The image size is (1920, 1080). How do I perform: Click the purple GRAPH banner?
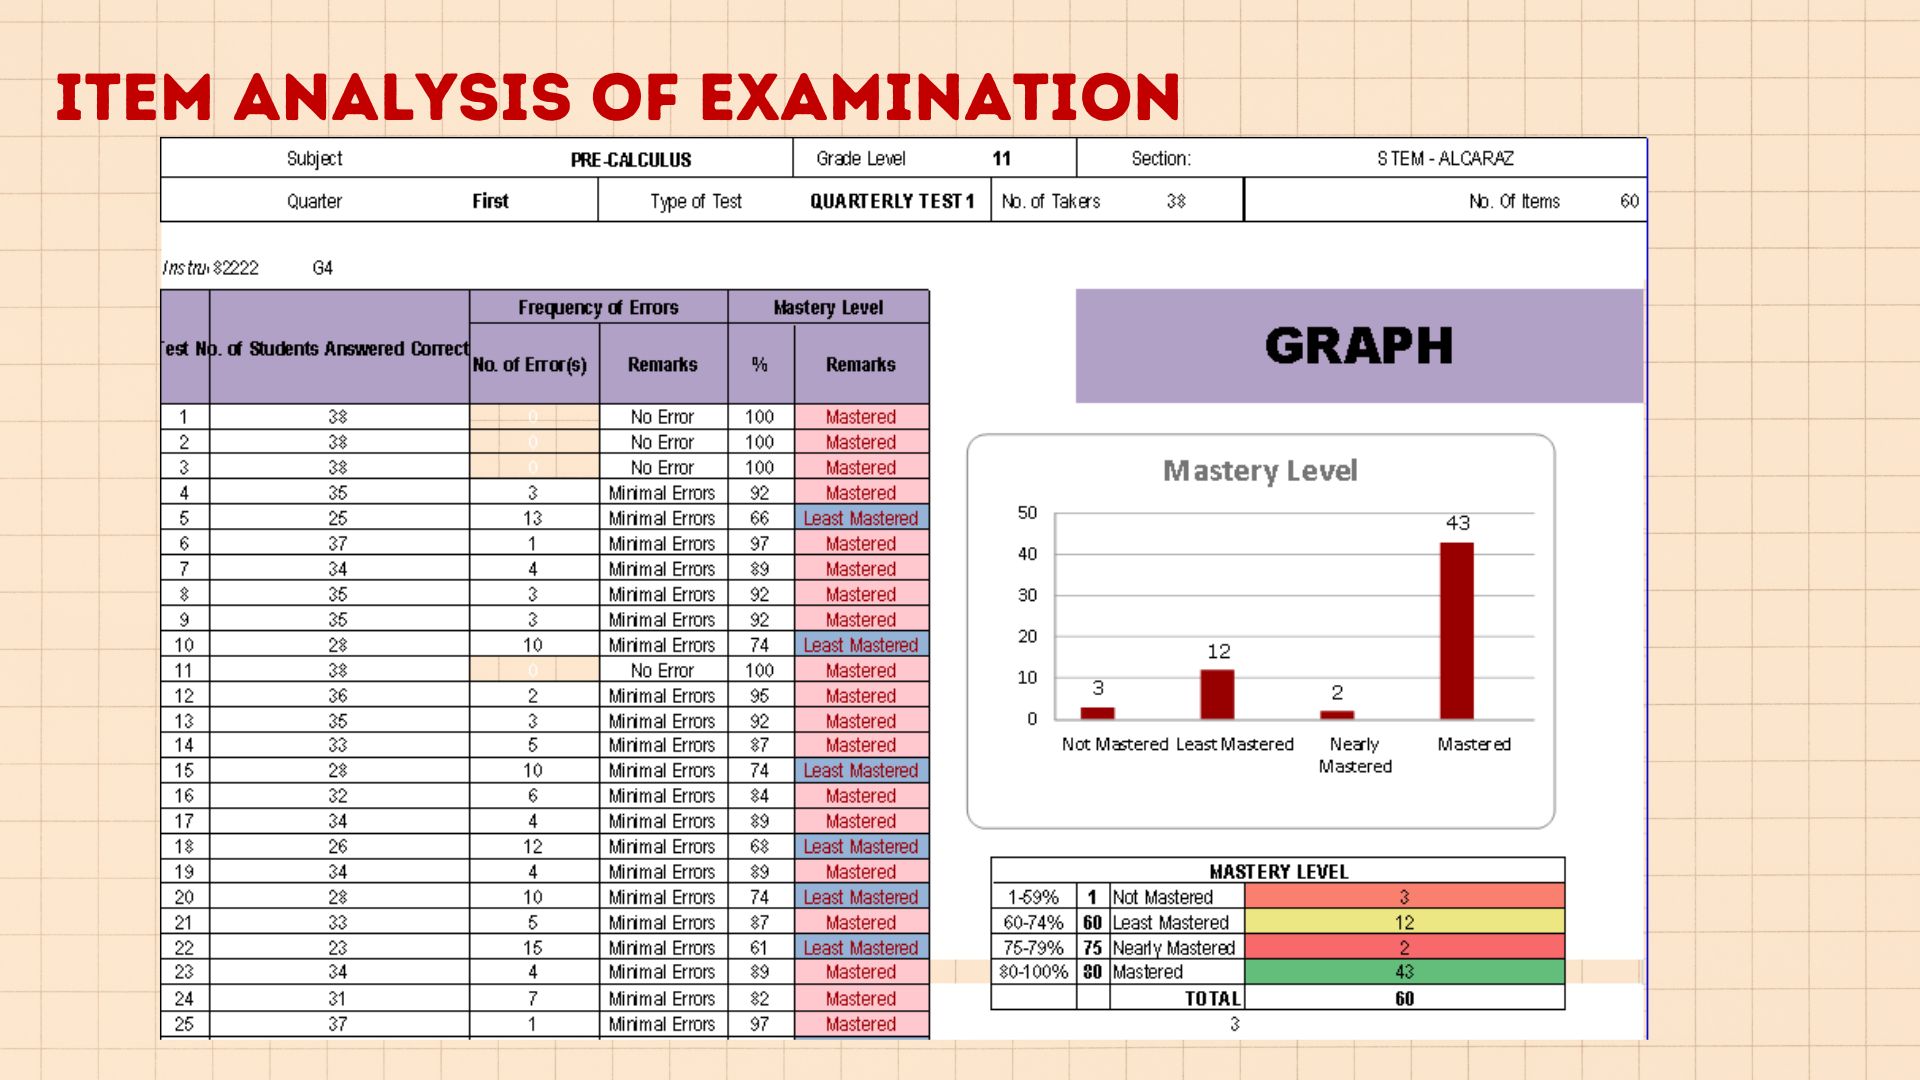pos(1358,346)
